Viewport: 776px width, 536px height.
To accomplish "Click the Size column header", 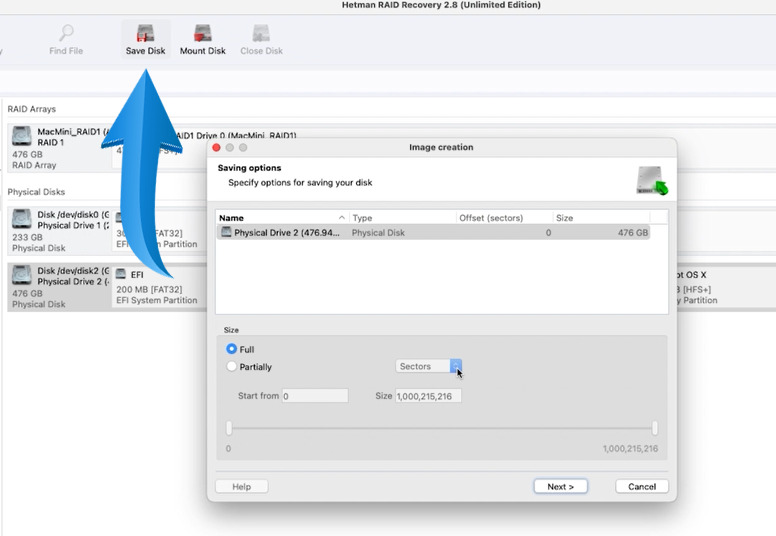I will (x=601, y=218).
